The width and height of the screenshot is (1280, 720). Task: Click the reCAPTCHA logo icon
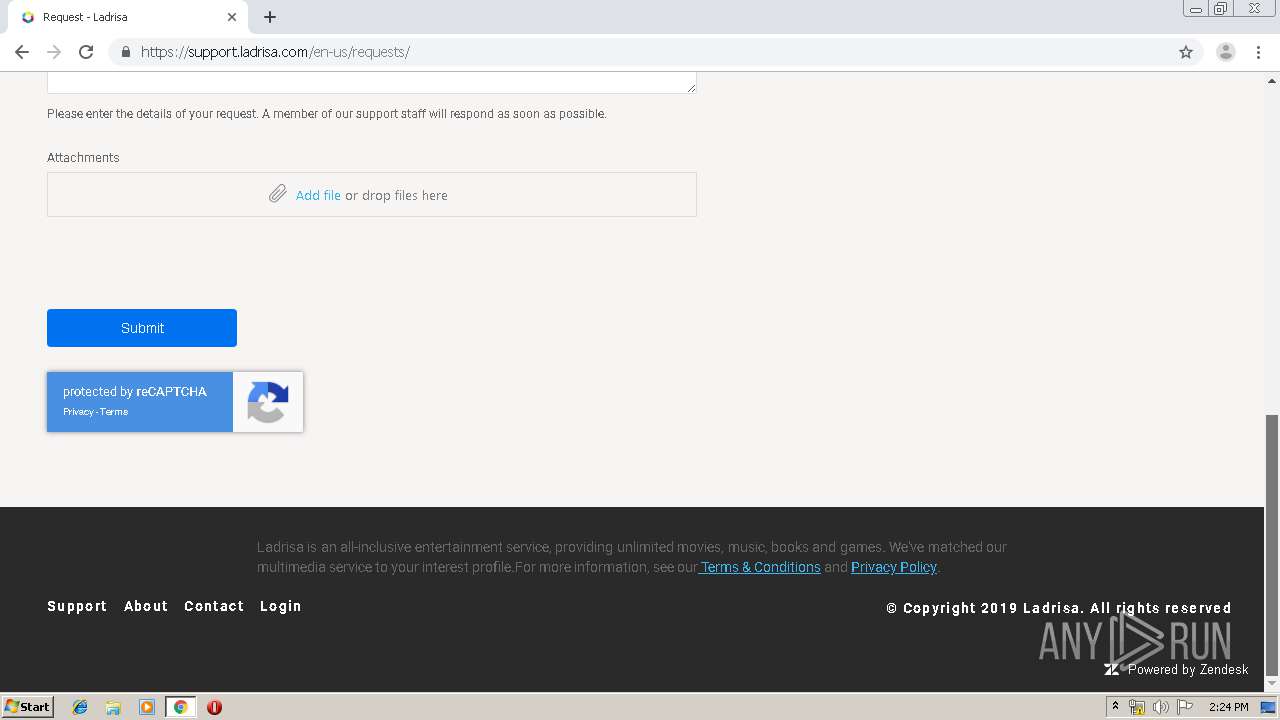coord(268,402)
